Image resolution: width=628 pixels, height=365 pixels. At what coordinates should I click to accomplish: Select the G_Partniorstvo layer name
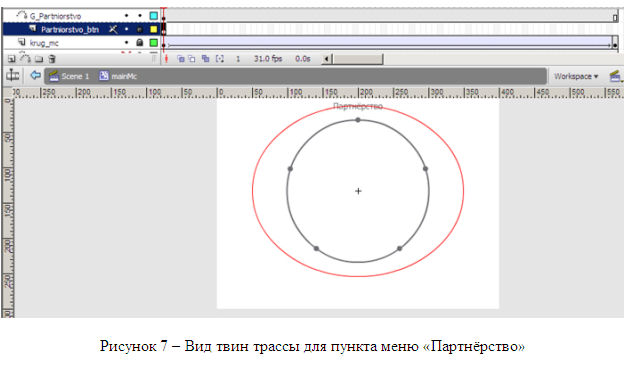(55, 16)
